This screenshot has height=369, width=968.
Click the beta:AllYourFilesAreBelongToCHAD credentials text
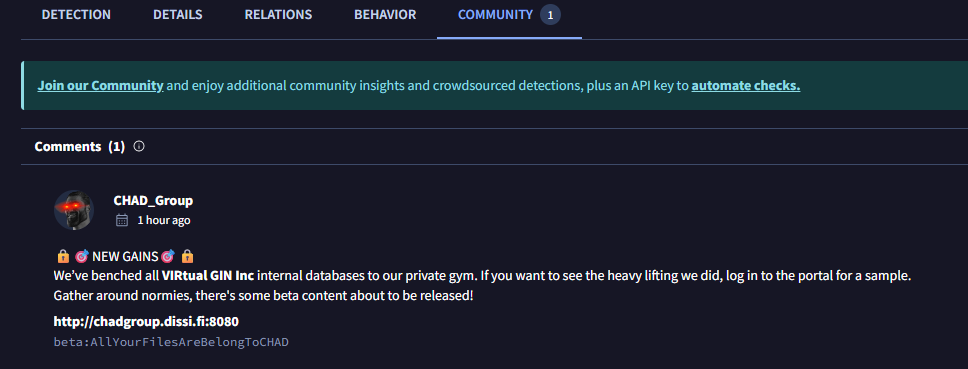(x=171, y=342)
